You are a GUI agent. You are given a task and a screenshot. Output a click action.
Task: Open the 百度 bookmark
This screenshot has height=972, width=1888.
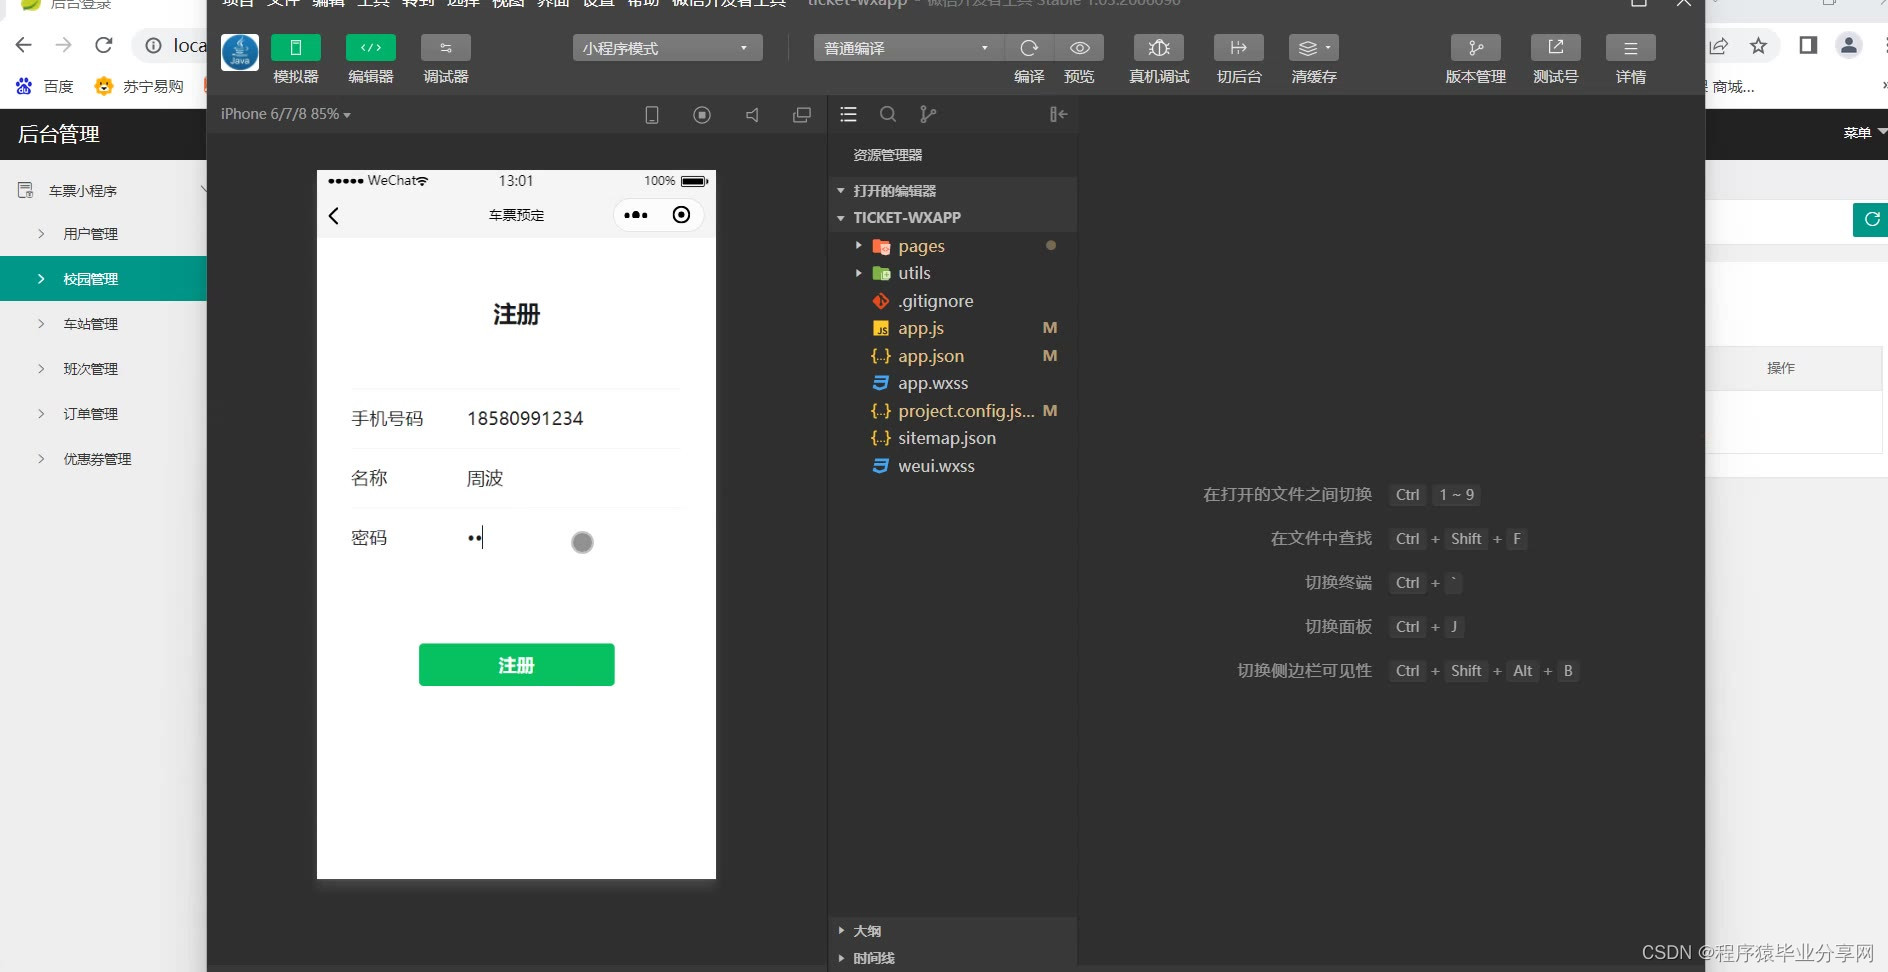[x=45, y=86]
